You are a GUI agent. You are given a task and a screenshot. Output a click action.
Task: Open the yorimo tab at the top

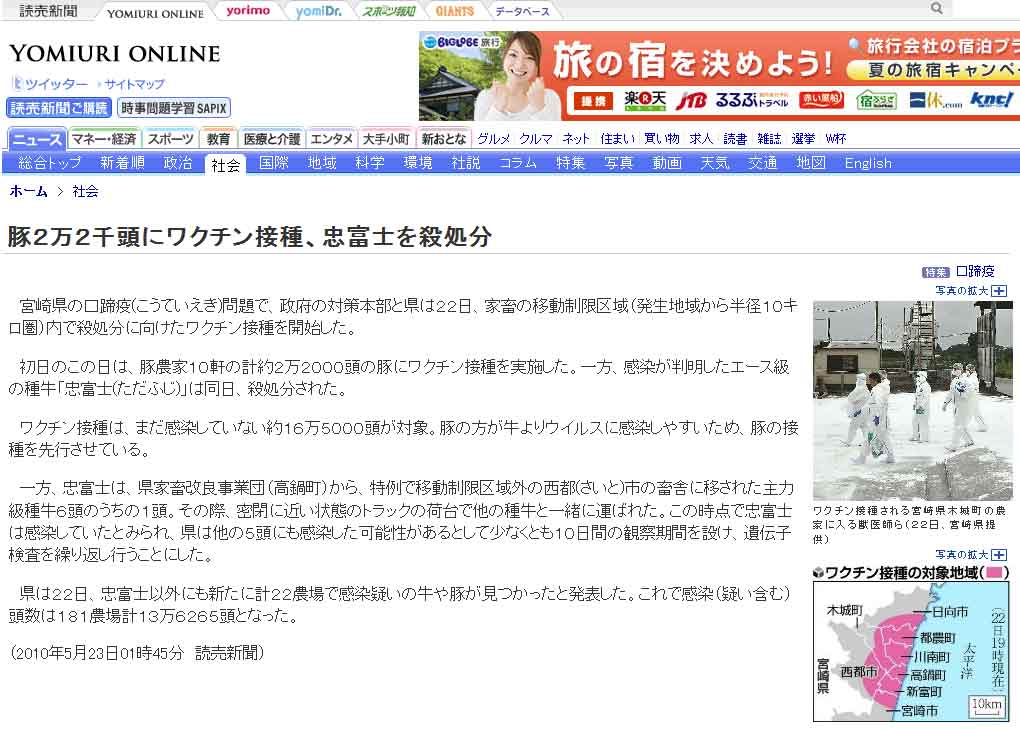point(247,11)
